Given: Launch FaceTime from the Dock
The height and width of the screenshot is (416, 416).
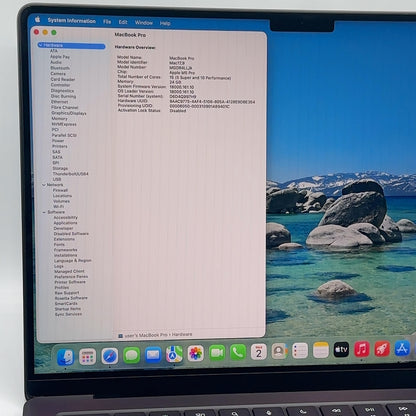Looking at the screenshot, I should pyautogui.click(x=217, y=353).
